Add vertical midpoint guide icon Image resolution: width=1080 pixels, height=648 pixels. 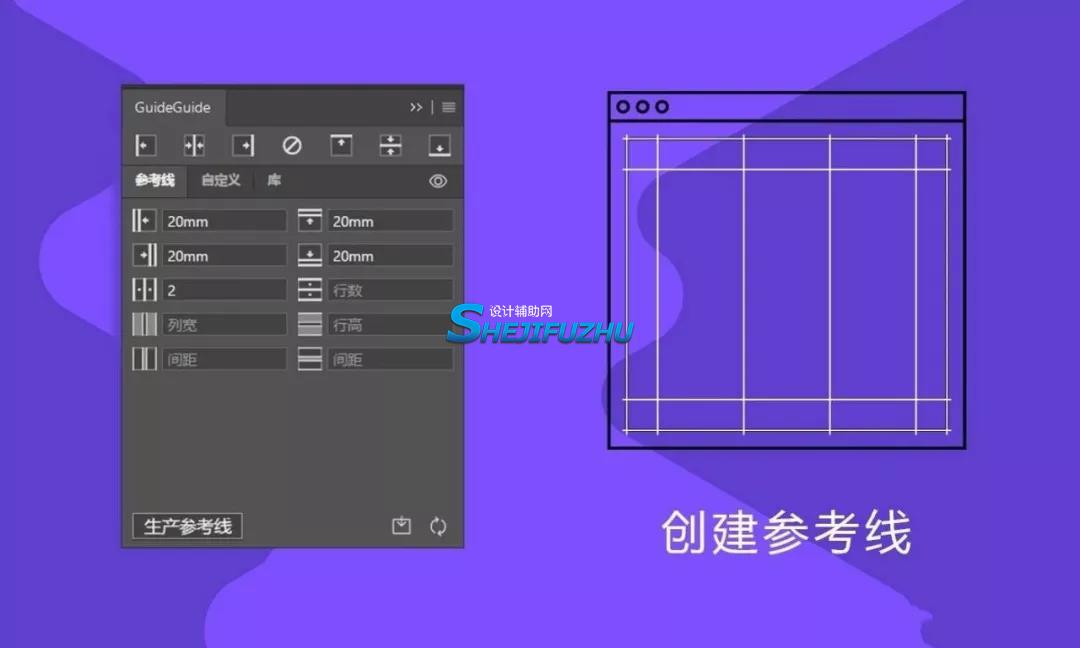coord(194,145)
